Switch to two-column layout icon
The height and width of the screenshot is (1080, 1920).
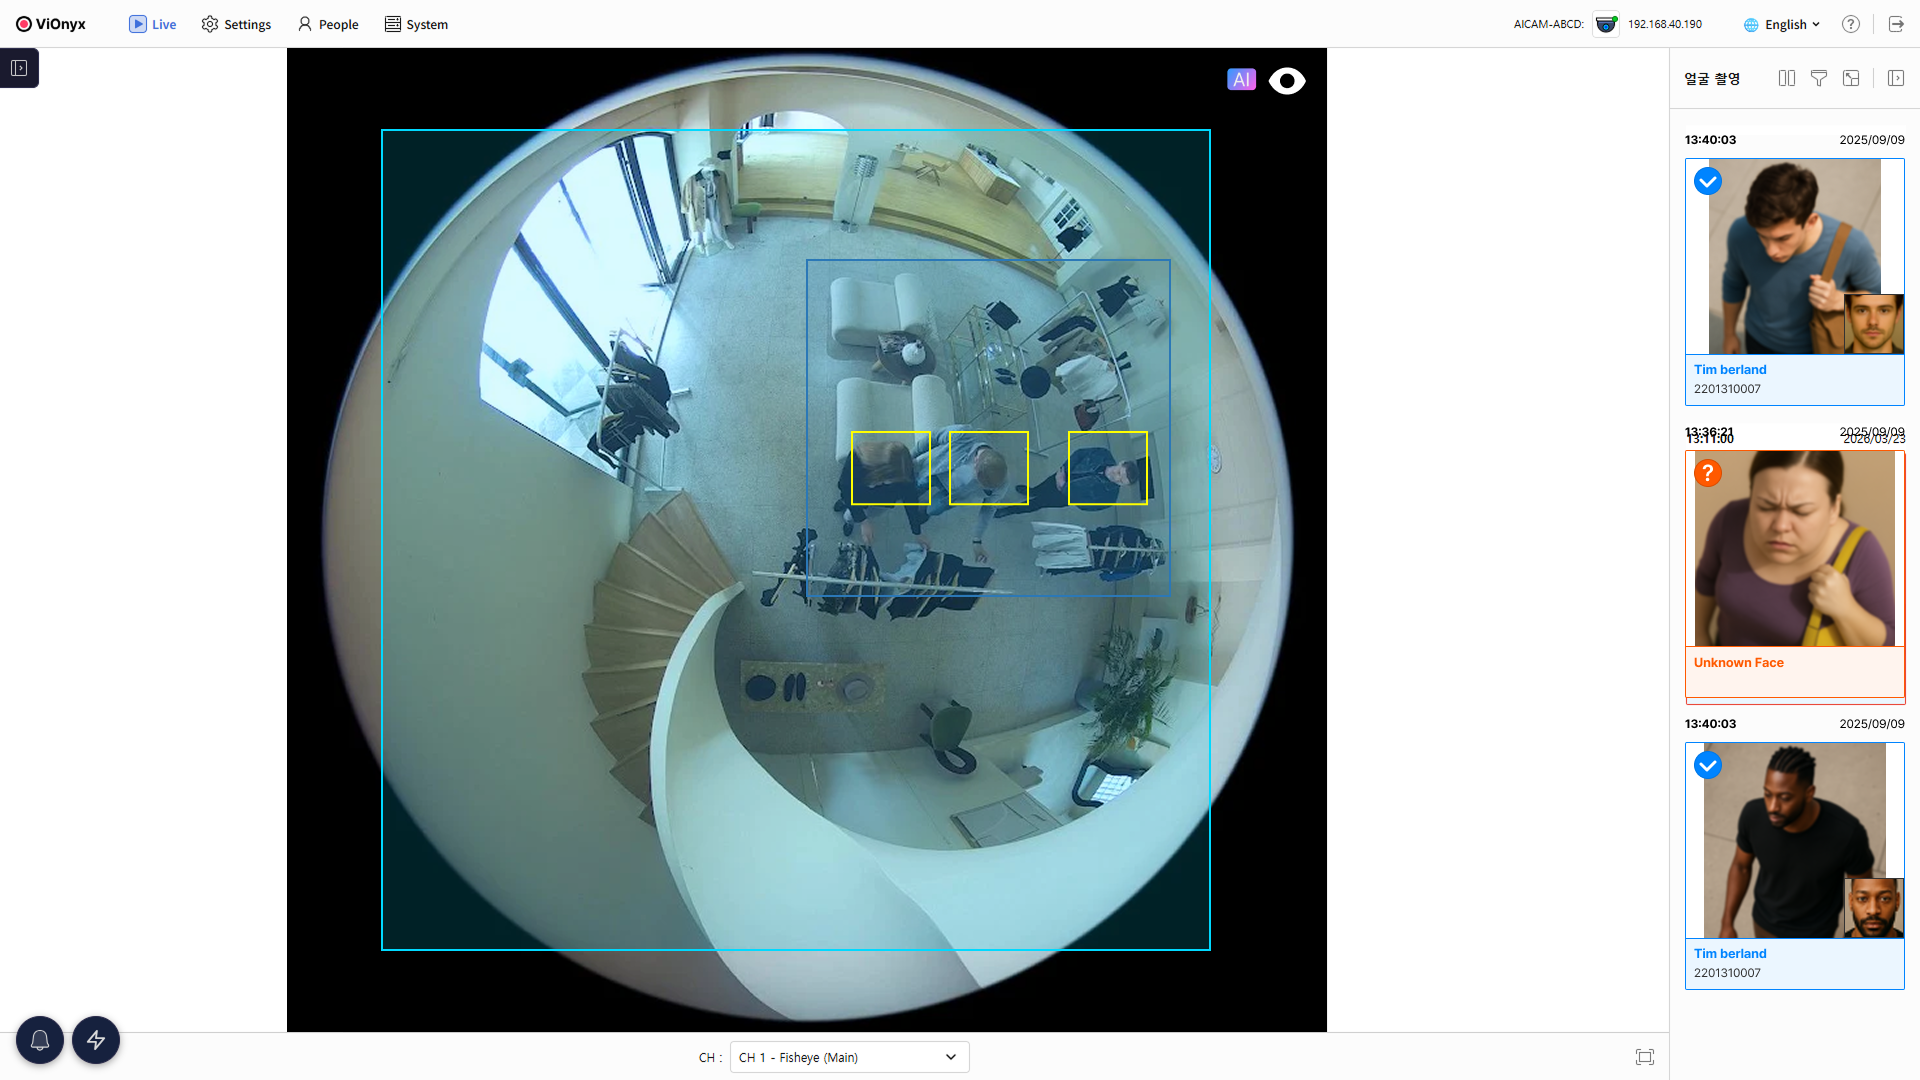(1787, 78)
